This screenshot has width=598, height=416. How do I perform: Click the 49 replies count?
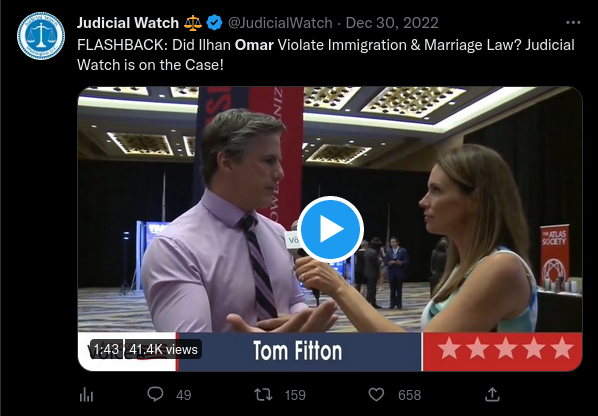[183, 395]
